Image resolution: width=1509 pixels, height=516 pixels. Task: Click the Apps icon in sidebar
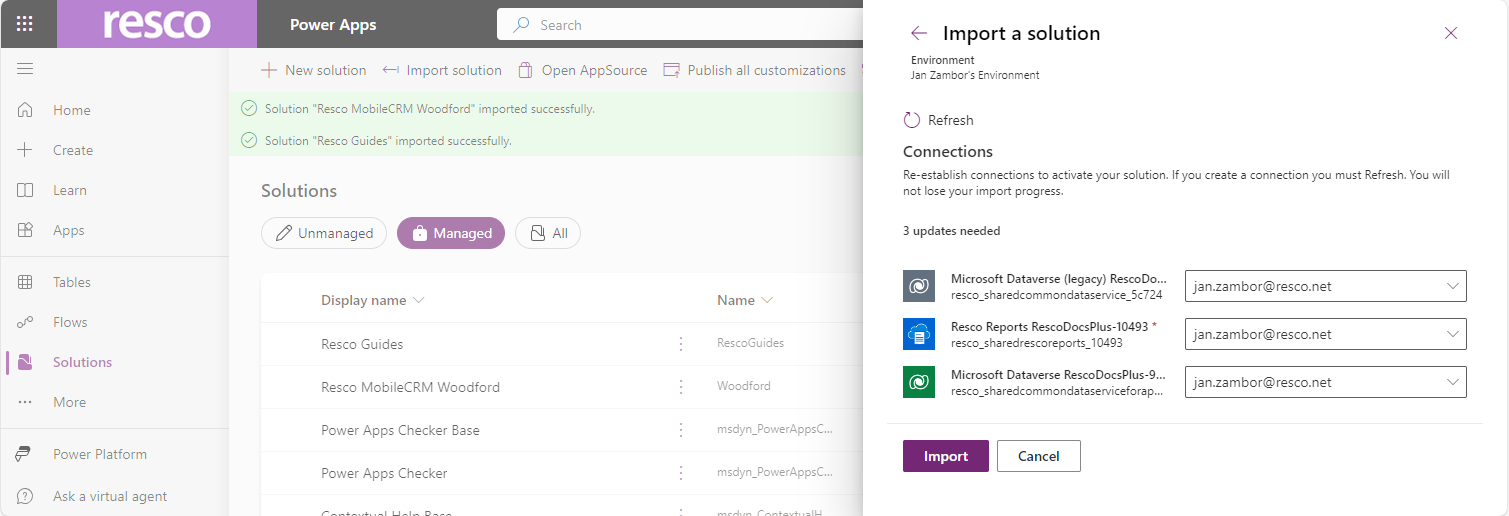[x=26, y=230]
